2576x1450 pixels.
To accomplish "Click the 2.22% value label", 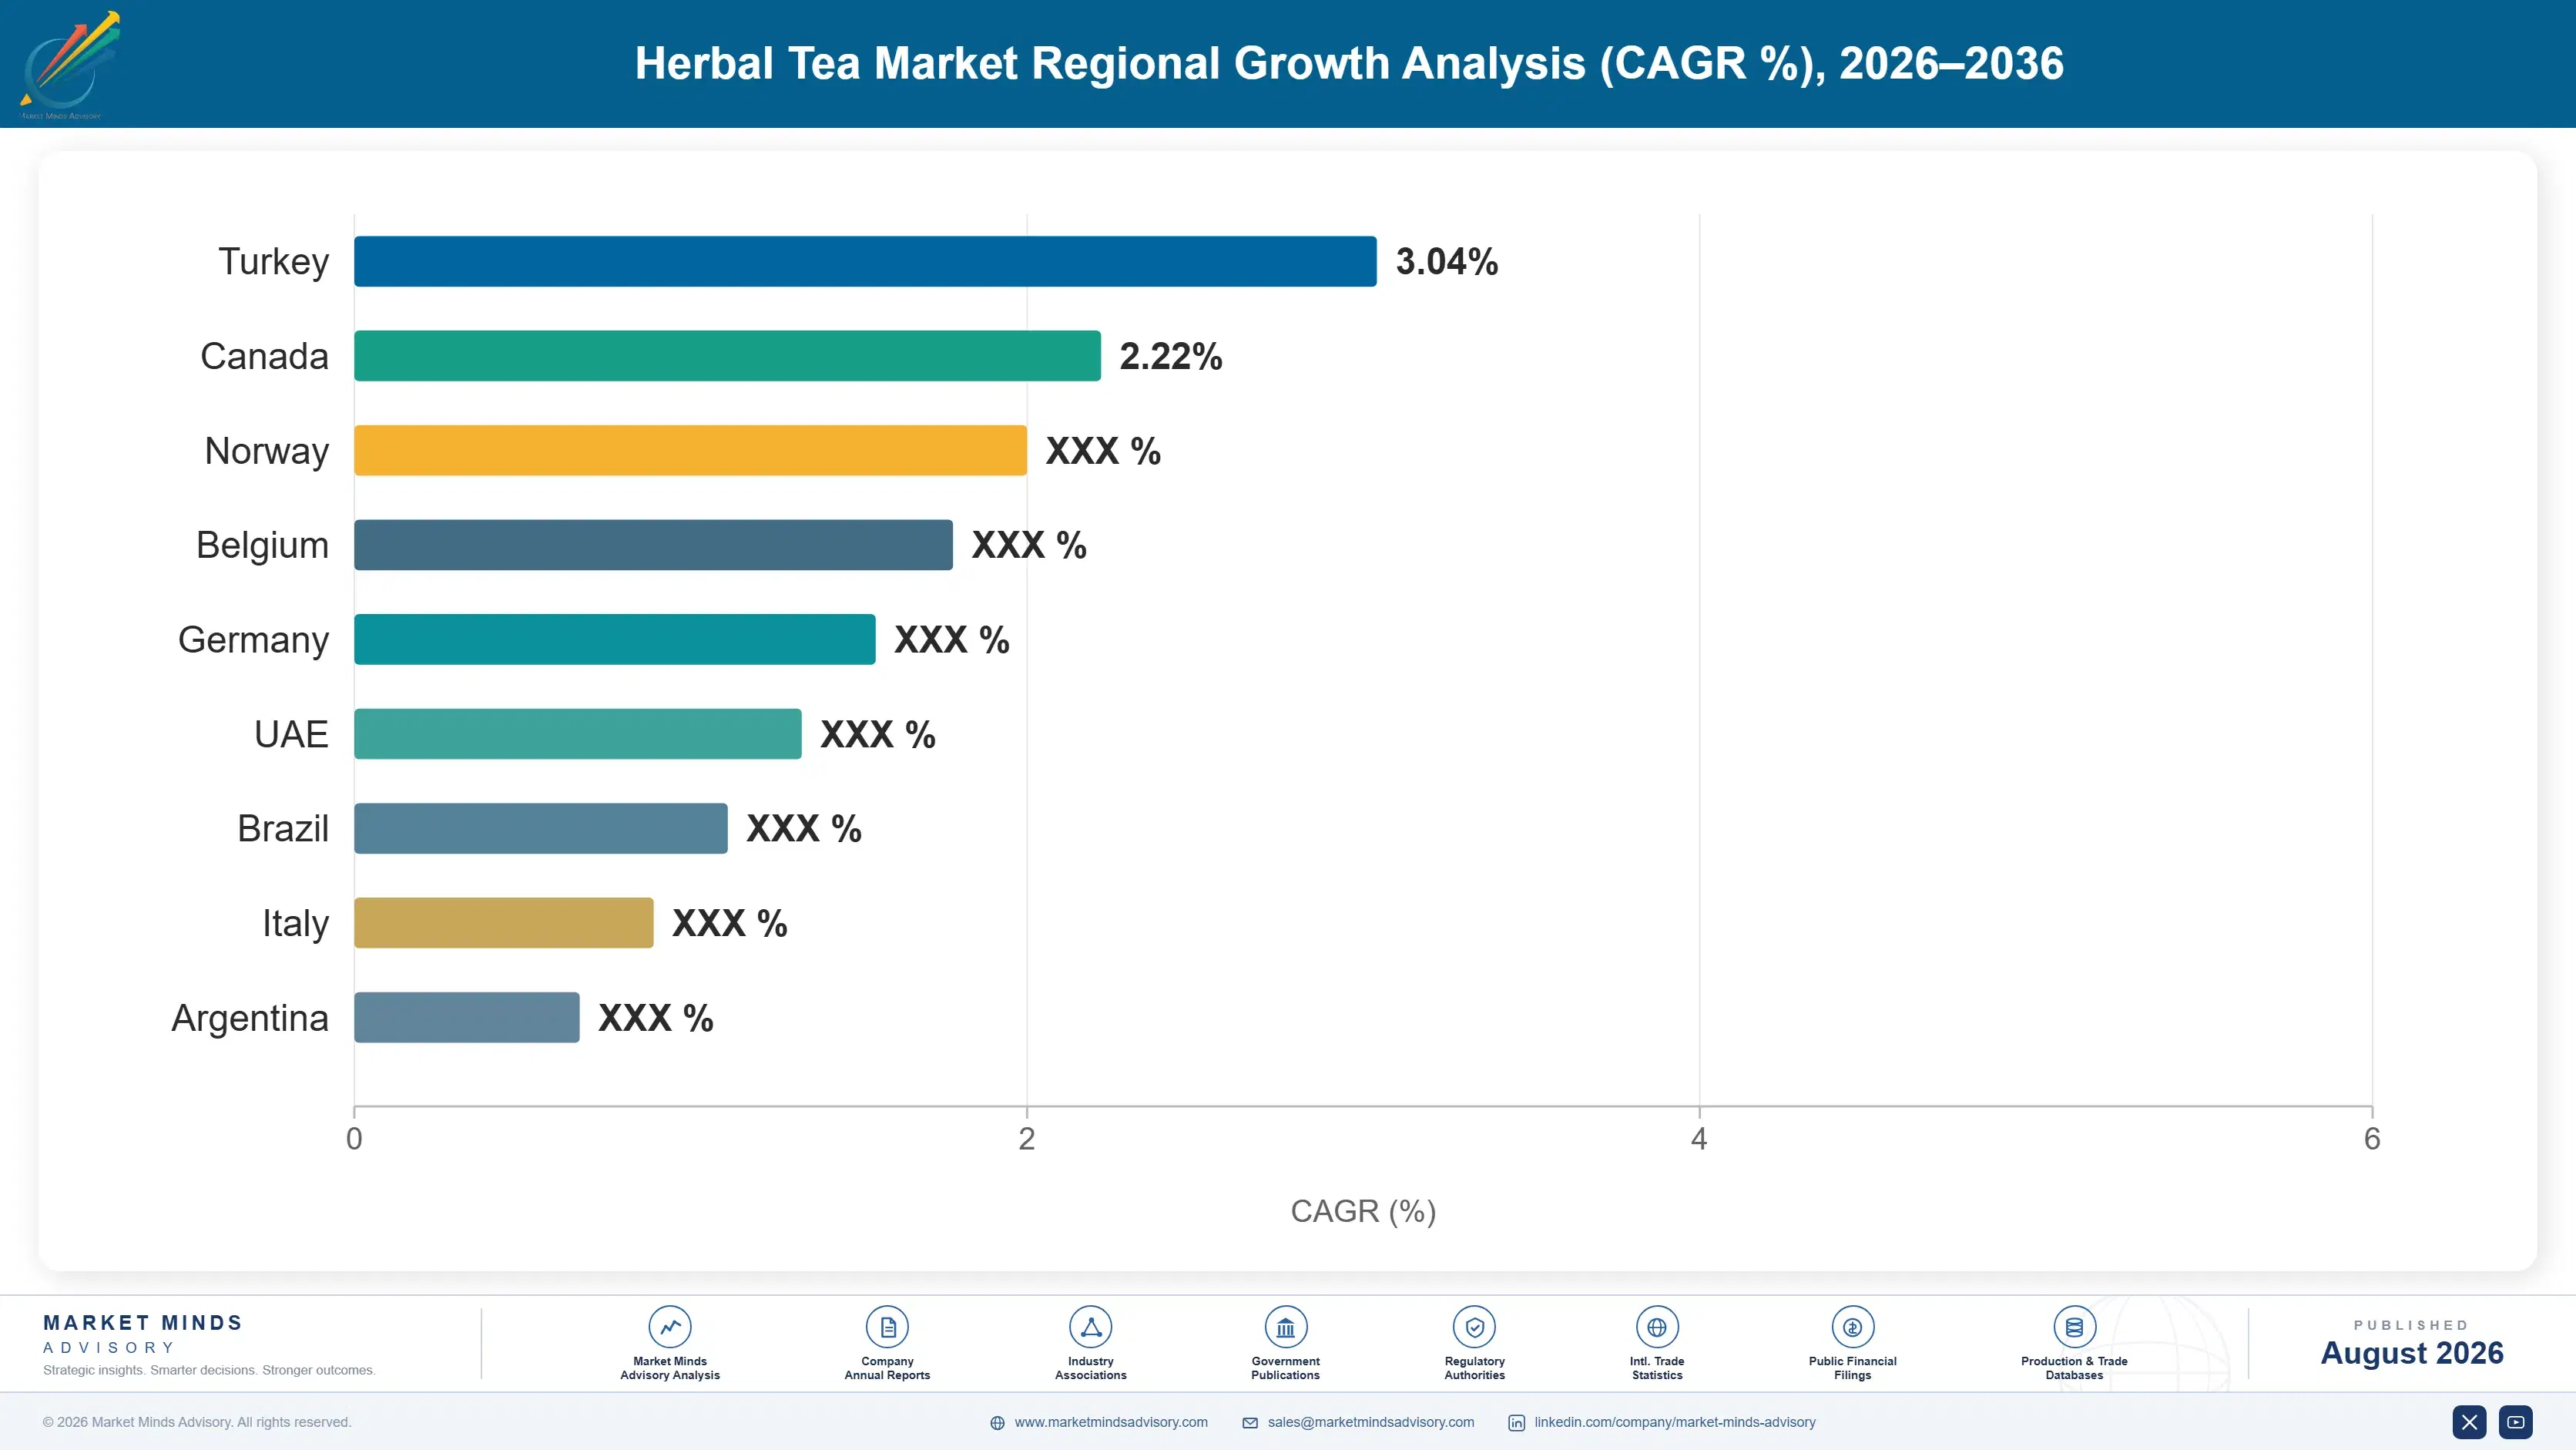I will point(1171,356).
